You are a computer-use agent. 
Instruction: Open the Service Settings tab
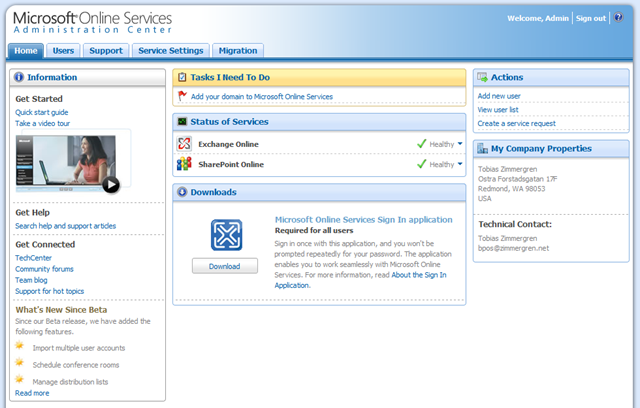click(170, 50)
